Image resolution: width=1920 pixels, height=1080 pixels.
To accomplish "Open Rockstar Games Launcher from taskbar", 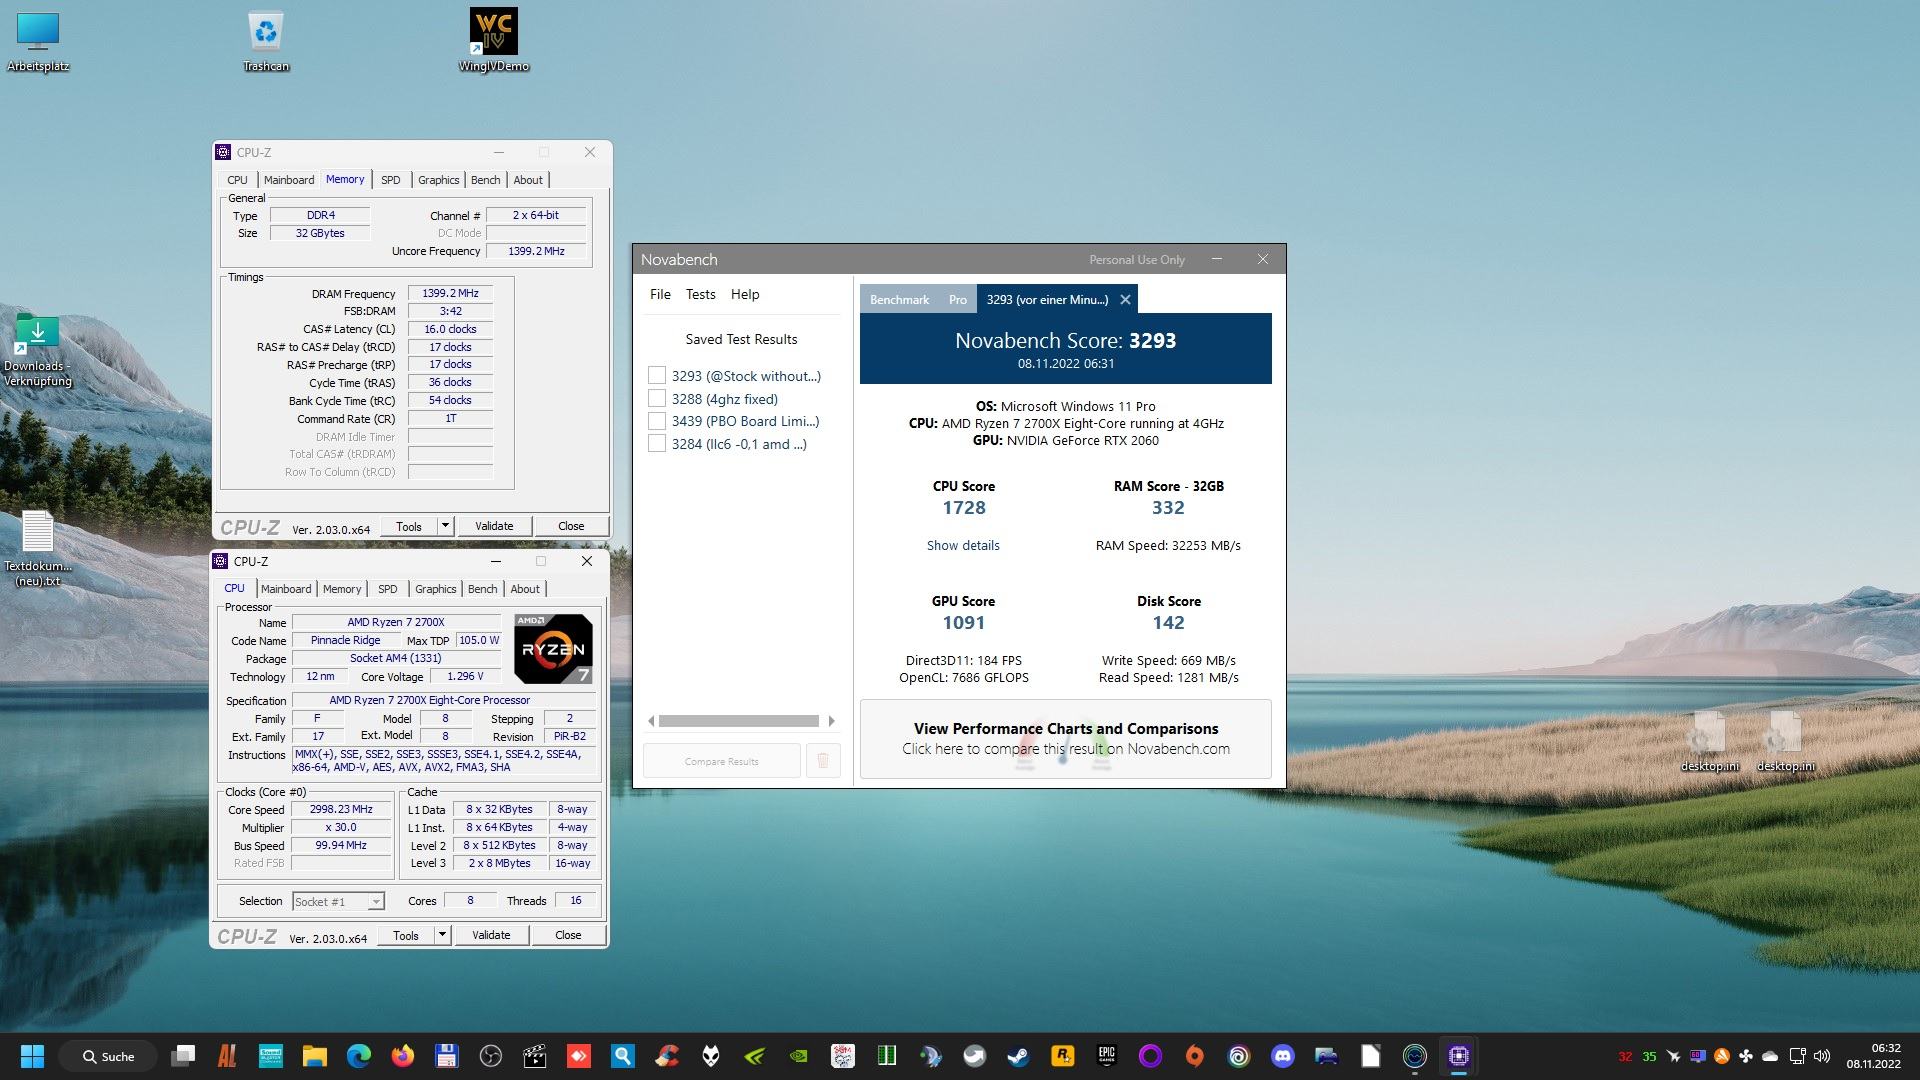I will coord(1063,1056).
